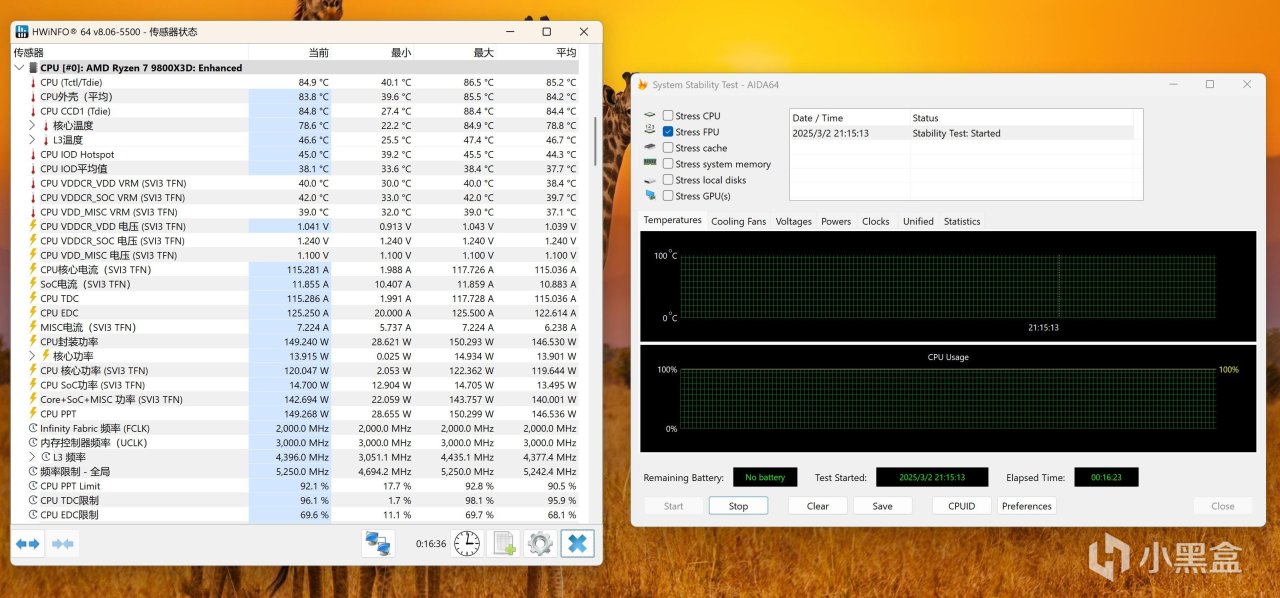This screenshot has height=598, width=1280.
Task: Click the chip icon beside Stress cache
Action: click(x=650, y=148)
